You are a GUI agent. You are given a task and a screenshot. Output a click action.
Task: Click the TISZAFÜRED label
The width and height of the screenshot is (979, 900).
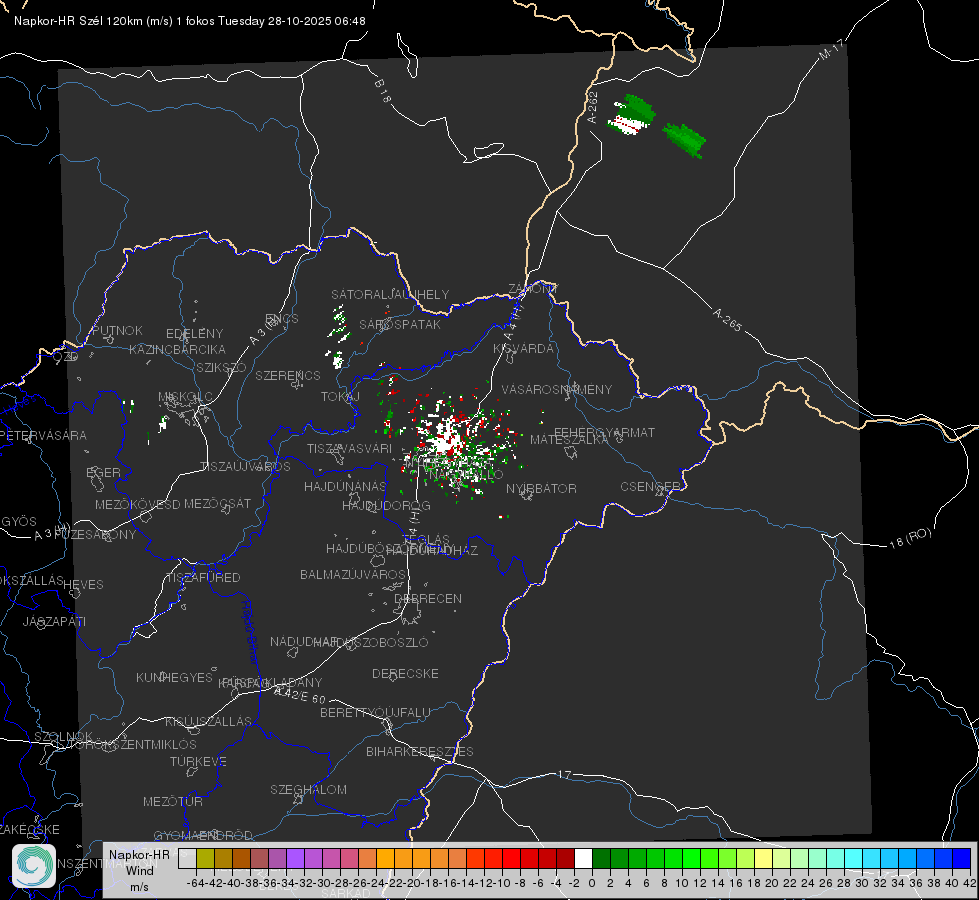(x=203, y=578)
